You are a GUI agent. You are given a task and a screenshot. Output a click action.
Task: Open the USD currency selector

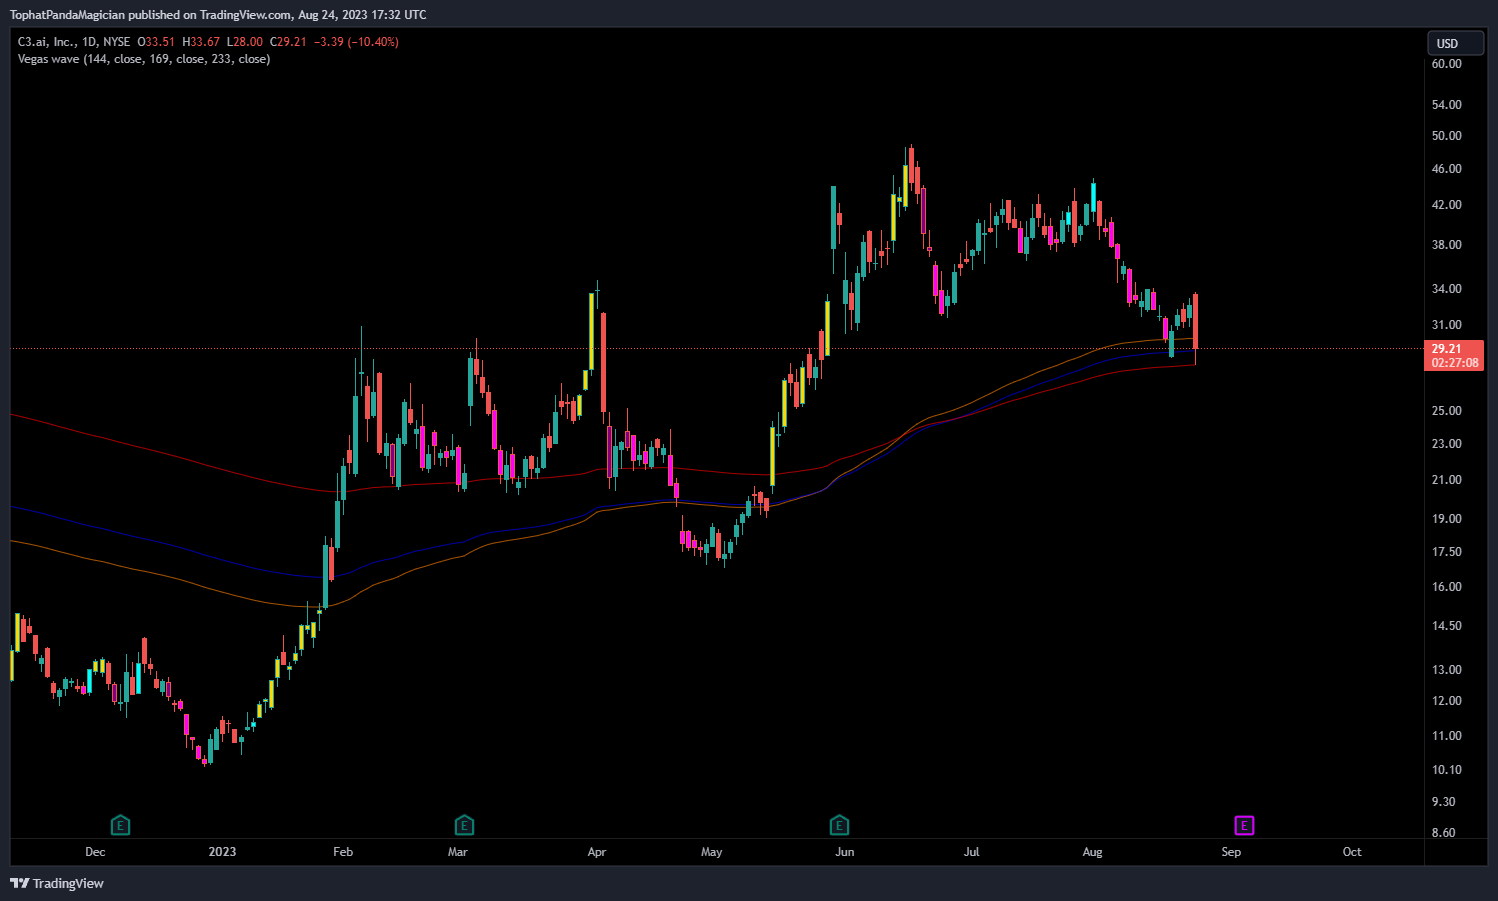[1455, 43]
